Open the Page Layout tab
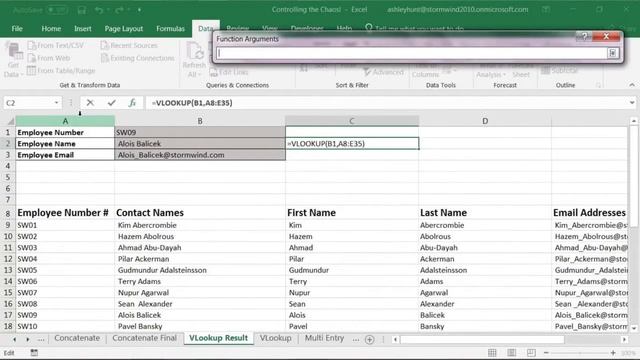Viewport: 640px width, 360px height. pyautogui.click(x=124, y=28)
